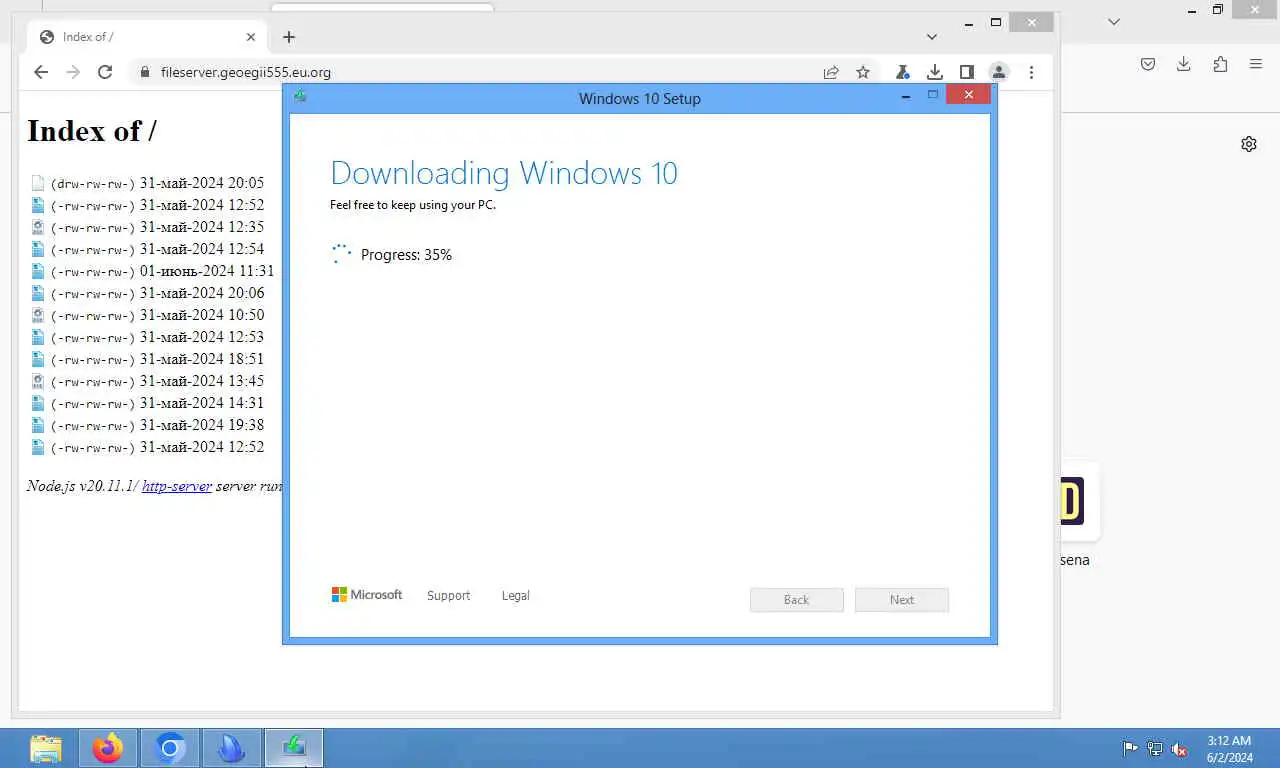The image size is (1280, 768).
Task: Click the file icon dated 31-май-2024 20:06
Action: coord(38,293)
